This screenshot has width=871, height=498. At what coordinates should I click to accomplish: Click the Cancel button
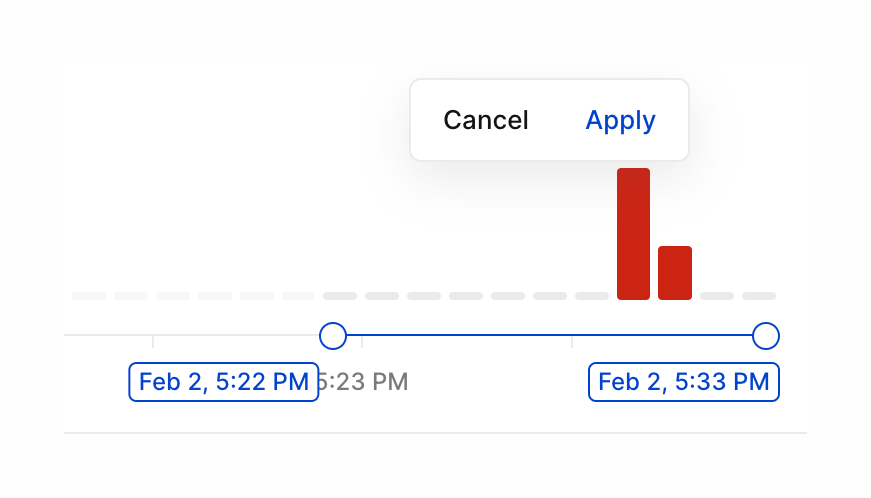[x=486, y=121]
